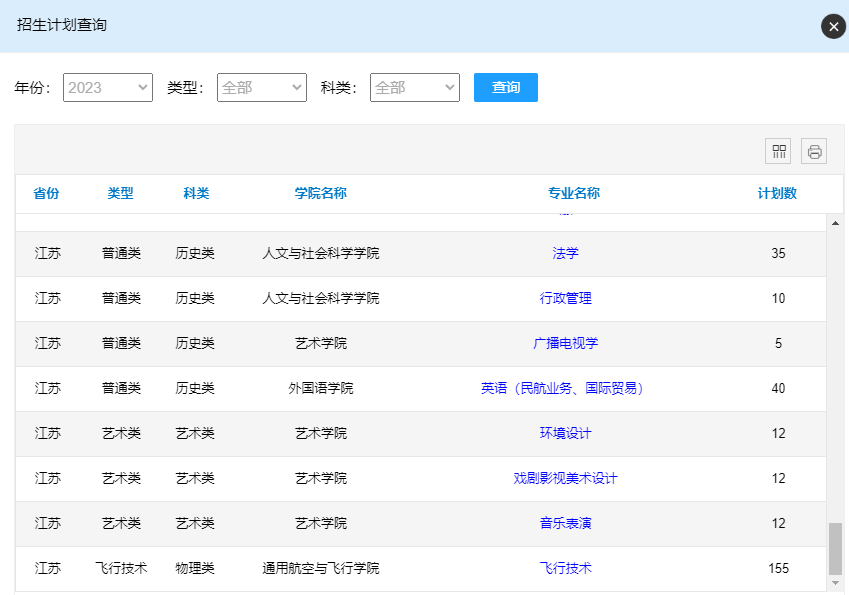Click plan count 35
Image resolution: width=849 pixels, height=595 pixels.
point(778,253)
